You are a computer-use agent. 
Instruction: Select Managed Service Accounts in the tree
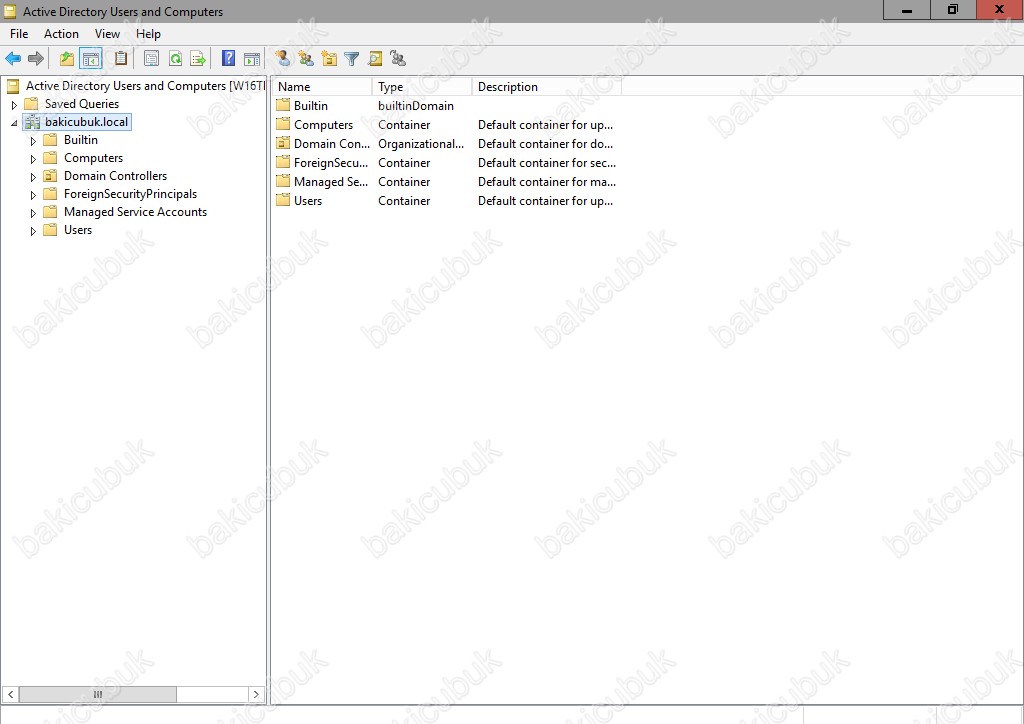pyautogui.click(x=135, y=212)
